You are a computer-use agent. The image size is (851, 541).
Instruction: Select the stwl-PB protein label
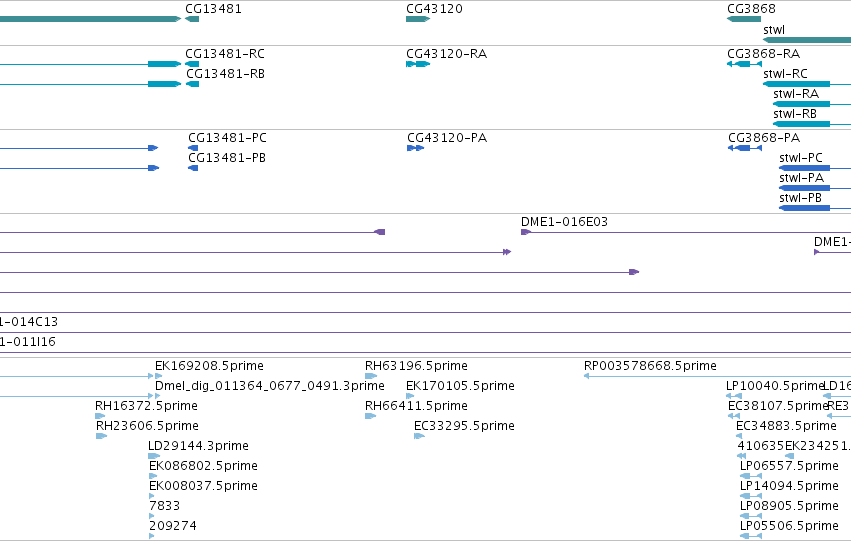(x=800, y=198)
